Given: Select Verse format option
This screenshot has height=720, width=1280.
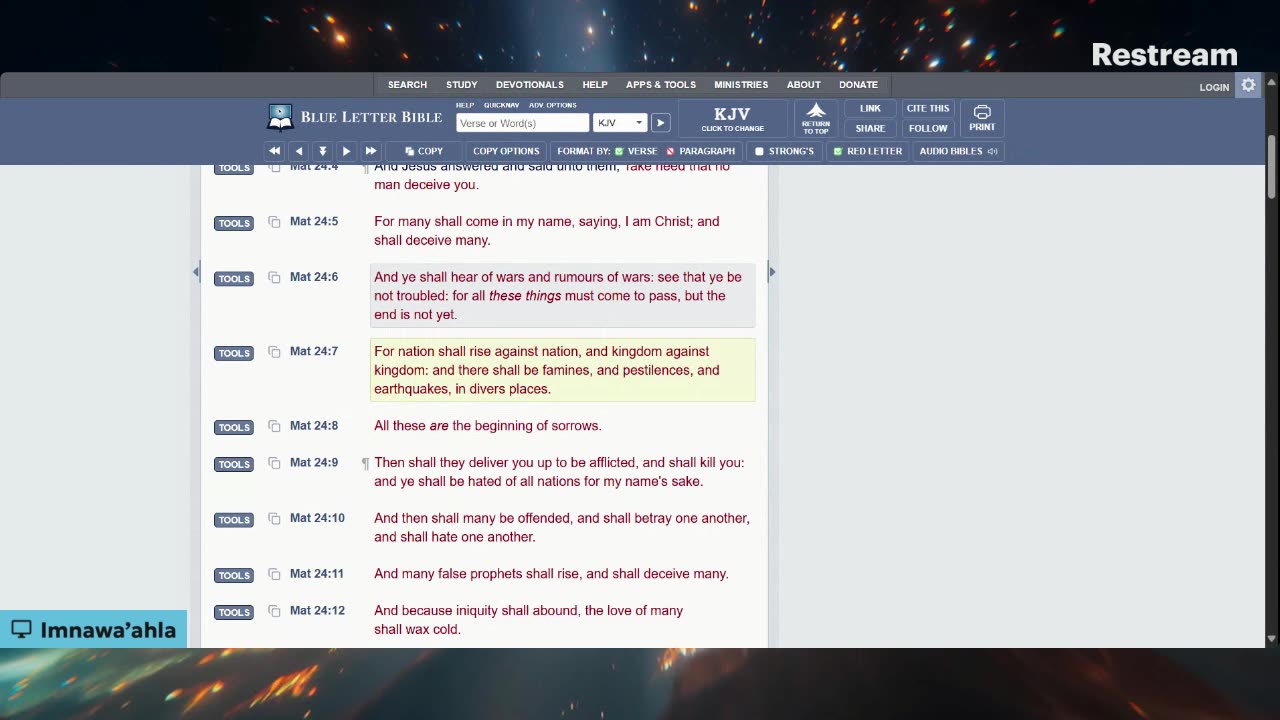Looking at the screenshot, I should pos(636,151).
